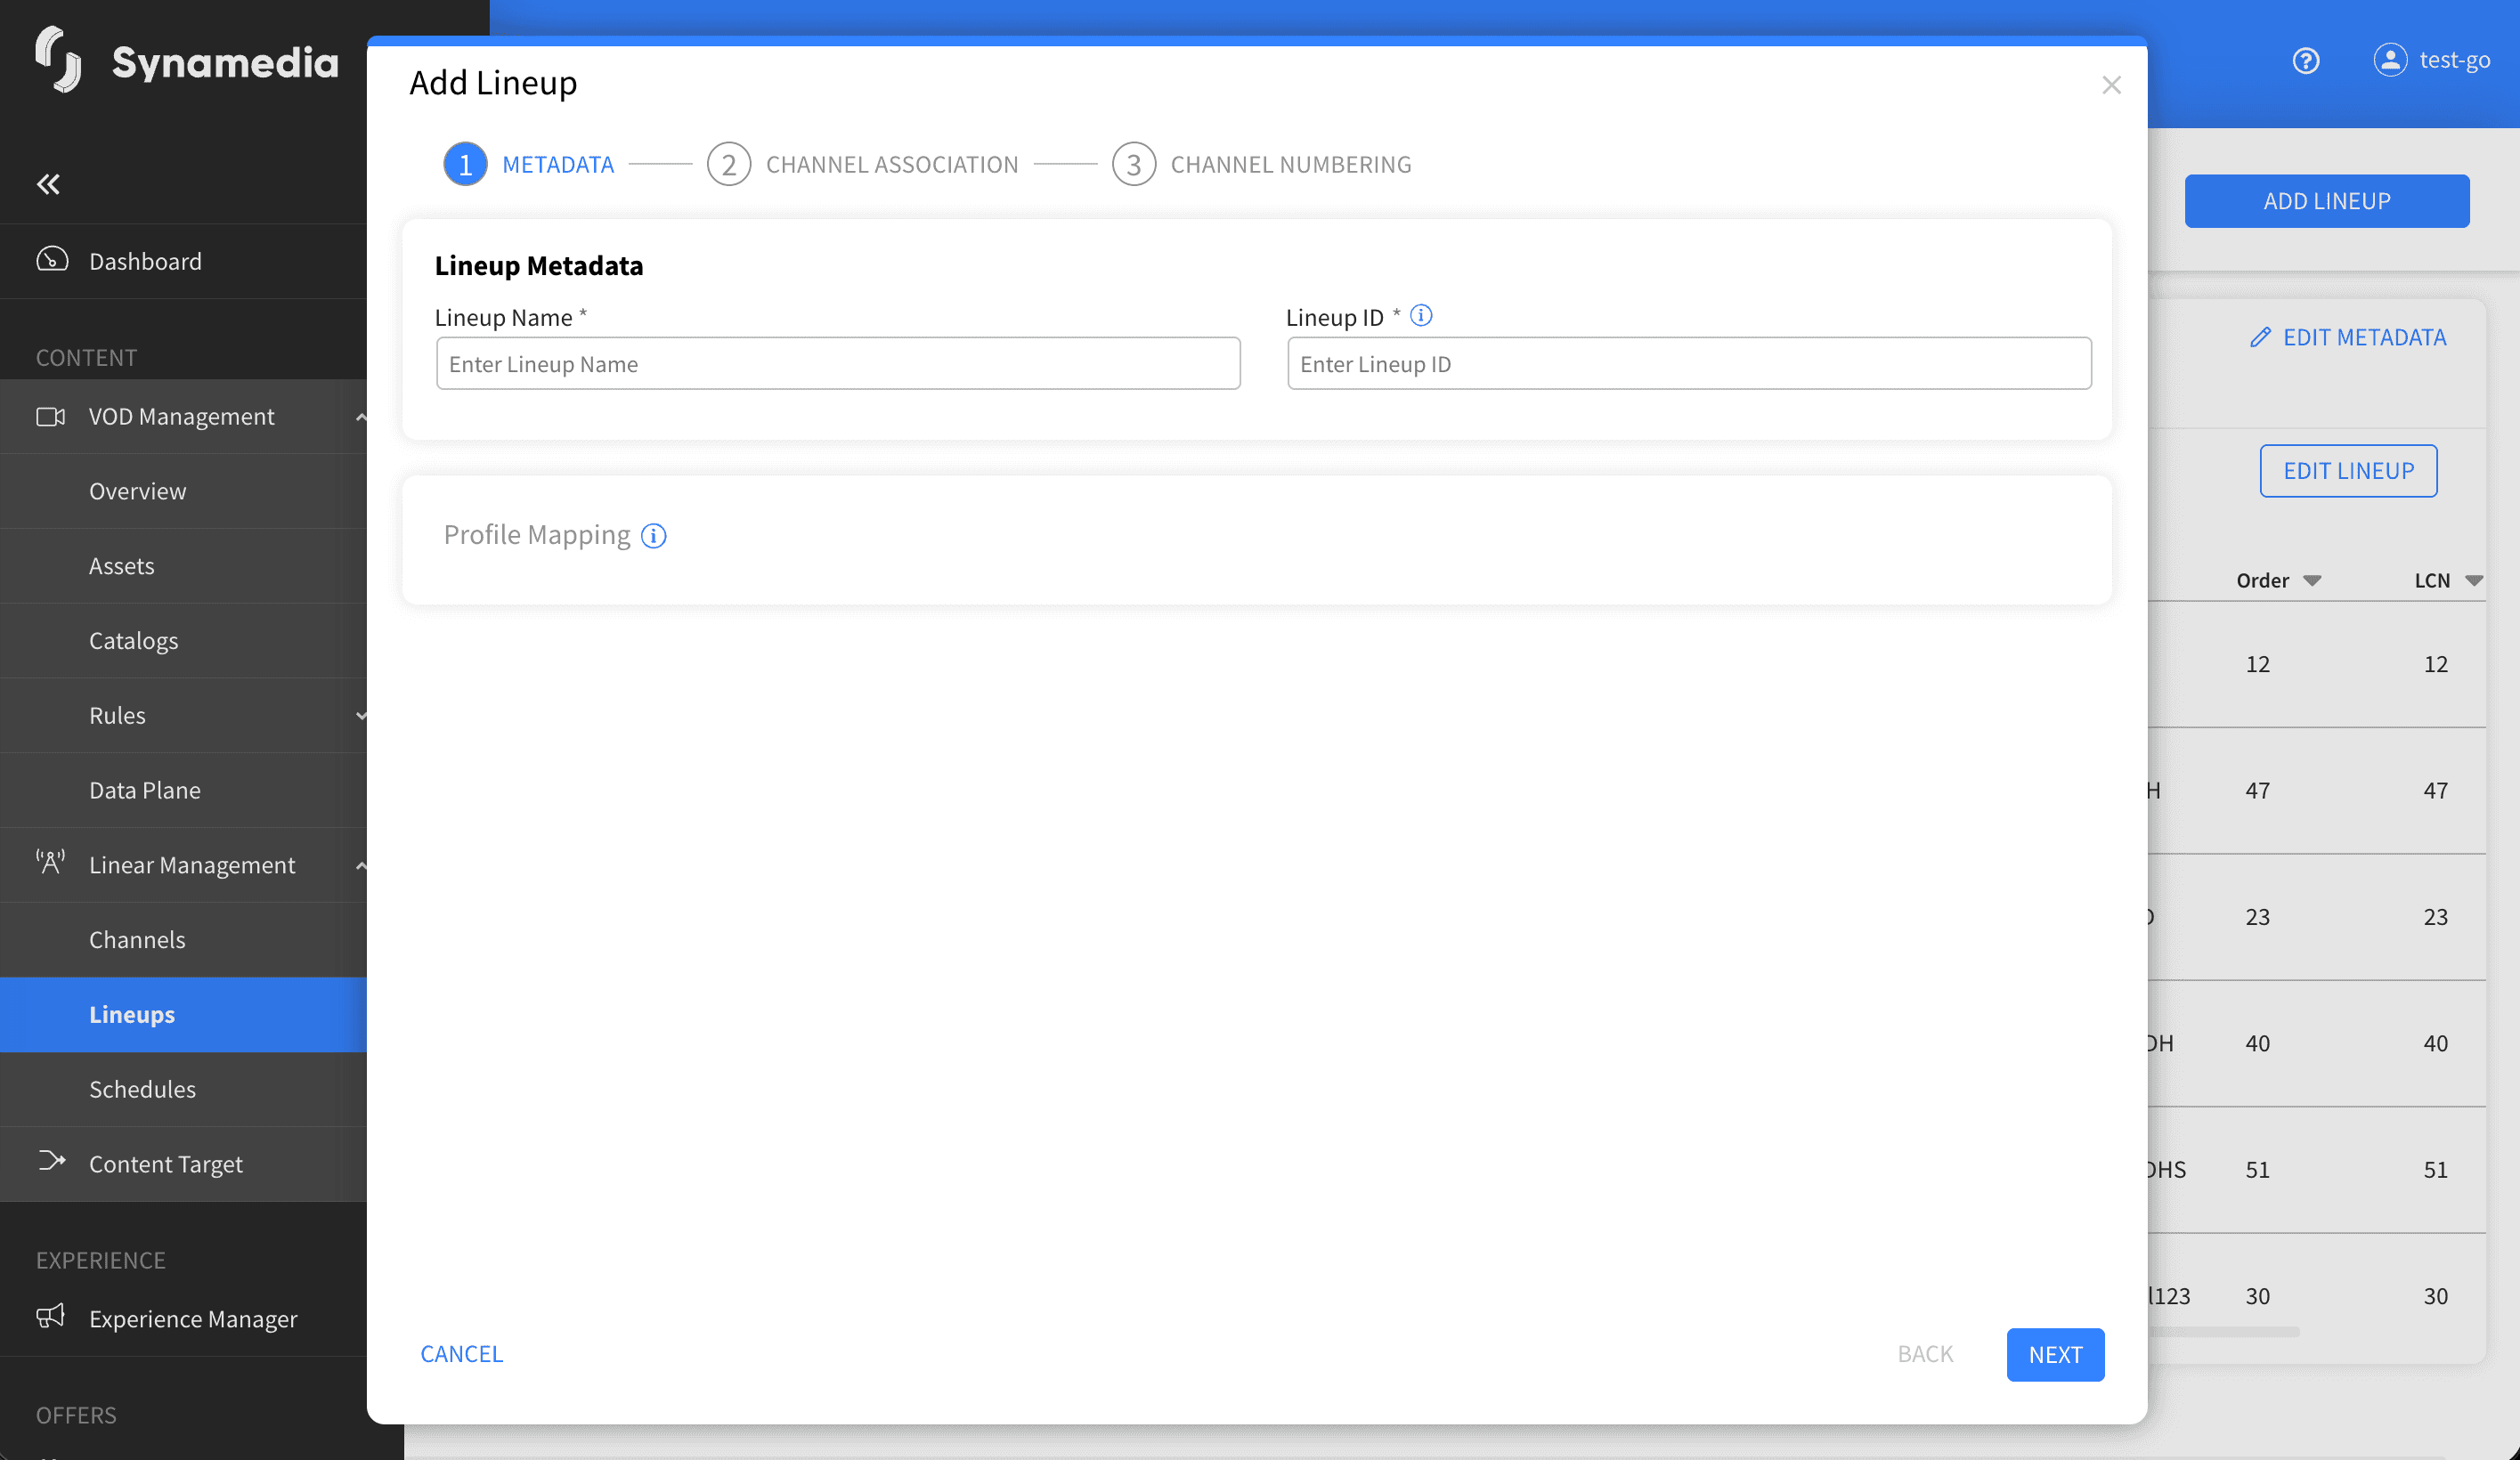This screenshot has height=1460, width=2520.
Task: Select the CHANNEL NUMBERING step label
Action: tap(1291, 165)
